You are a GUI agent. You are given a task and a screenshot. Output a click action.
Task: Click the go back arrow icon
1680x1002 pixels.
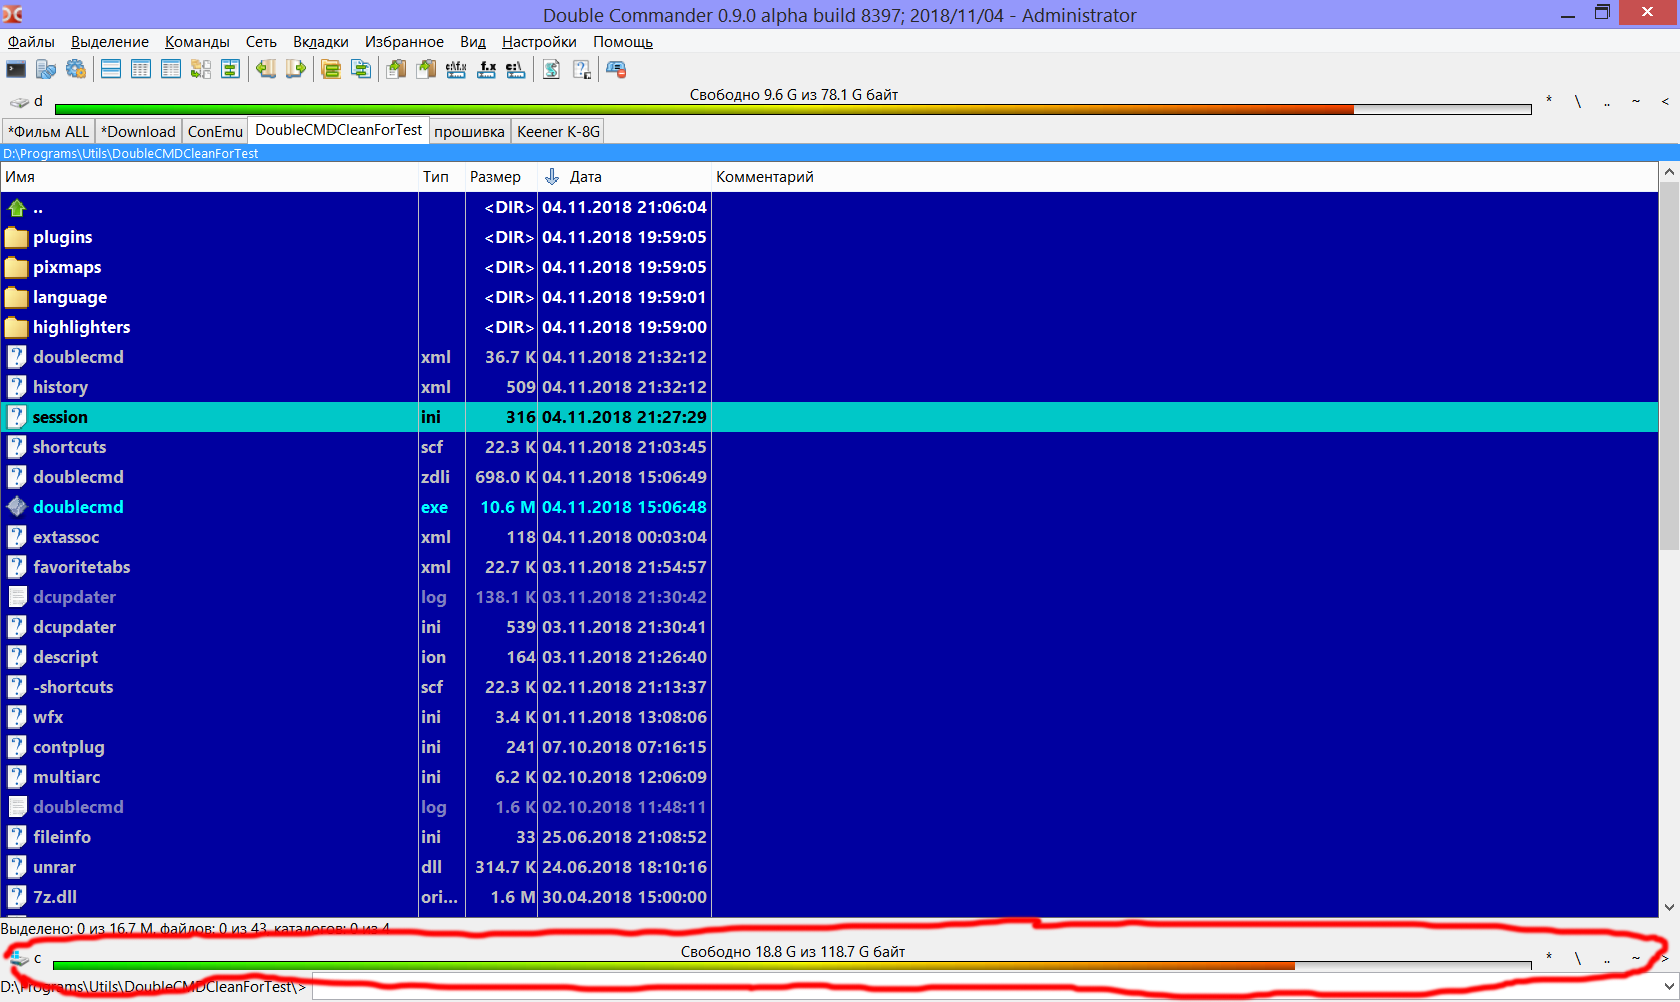click(x=265, y=69)
